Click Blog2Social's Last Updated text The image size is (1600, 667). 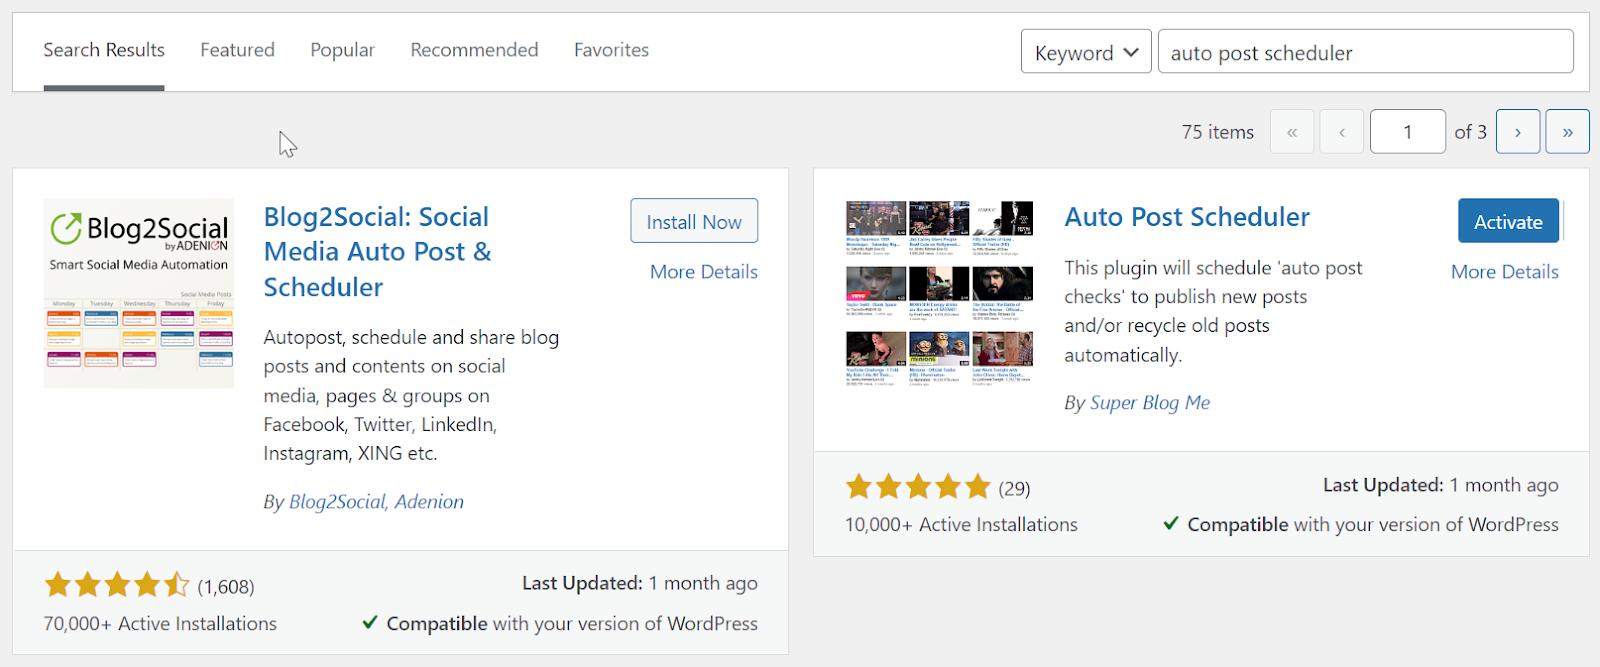[x=640, y=583]
